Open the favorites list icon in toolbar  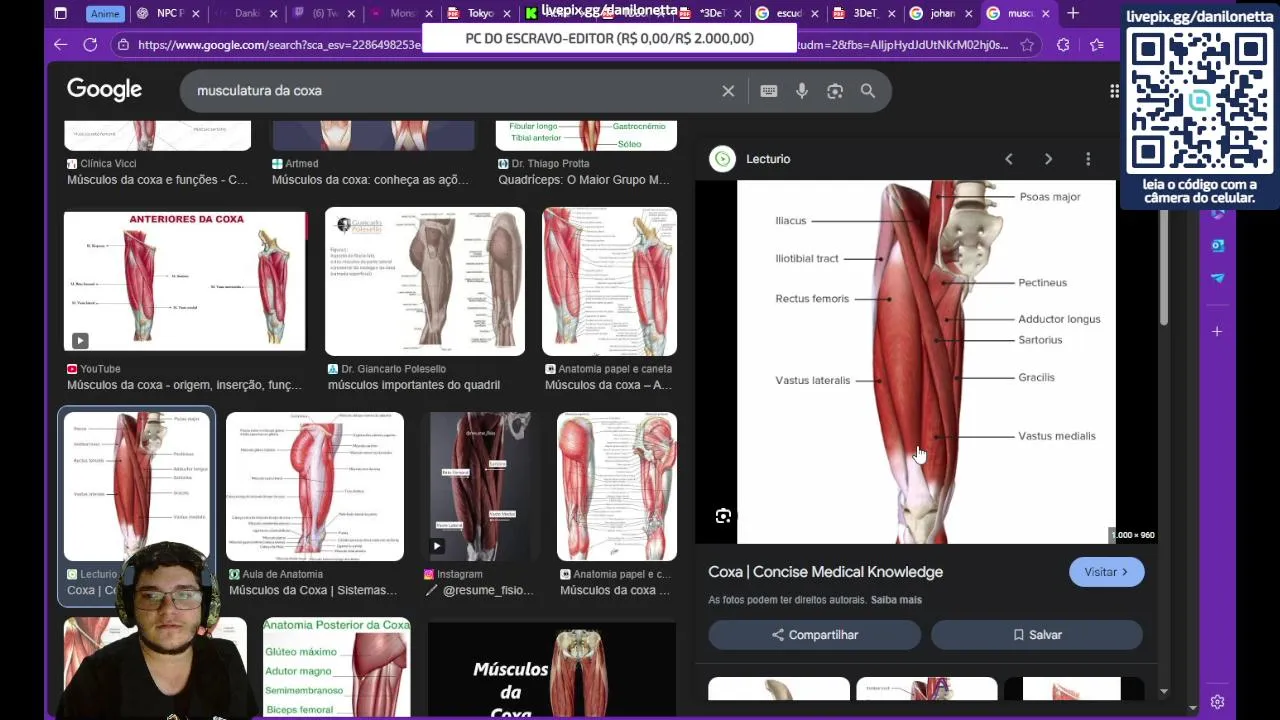tap(1097, 45)
